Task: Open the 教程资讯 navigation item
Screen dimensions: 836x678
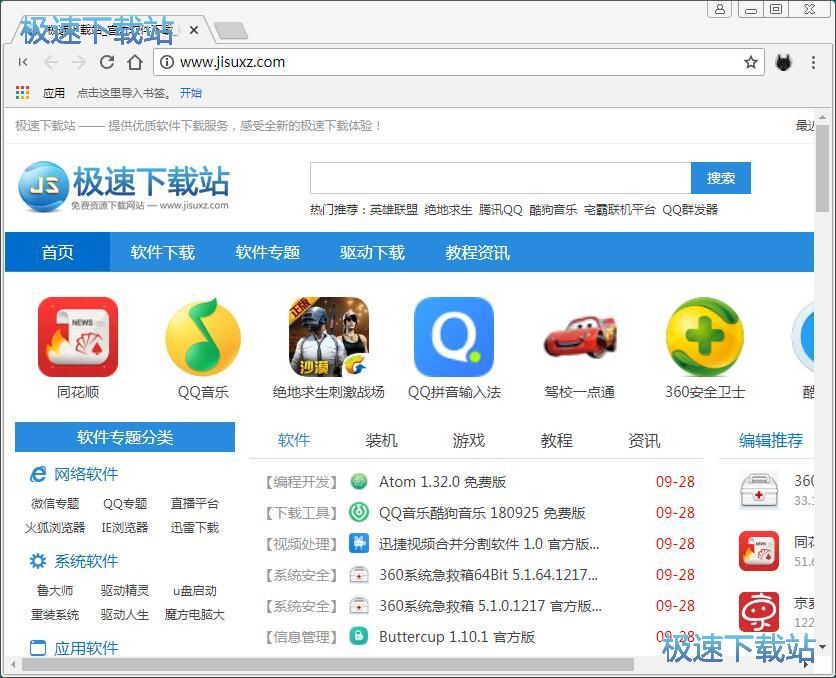Action: [478, 252]
